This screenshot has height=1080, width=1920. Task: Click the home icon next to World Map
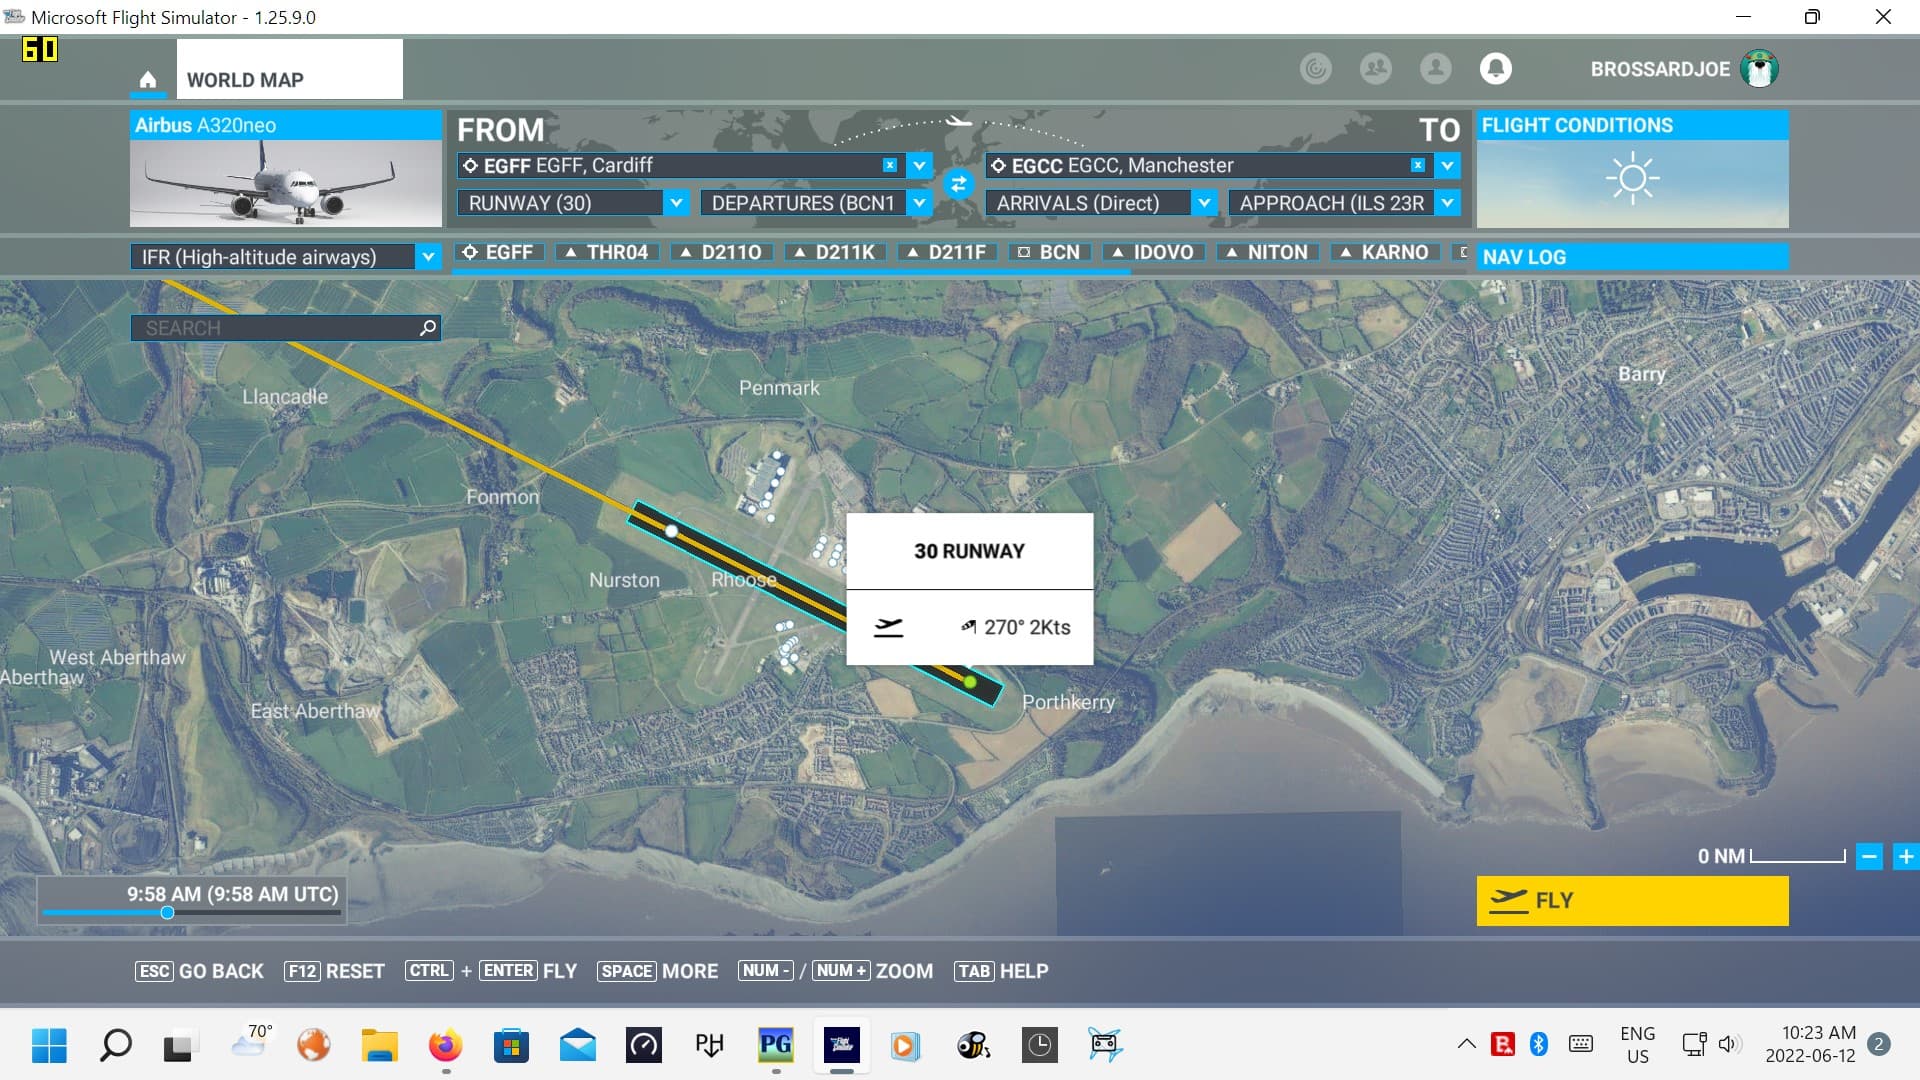click(x=148, y=80)
